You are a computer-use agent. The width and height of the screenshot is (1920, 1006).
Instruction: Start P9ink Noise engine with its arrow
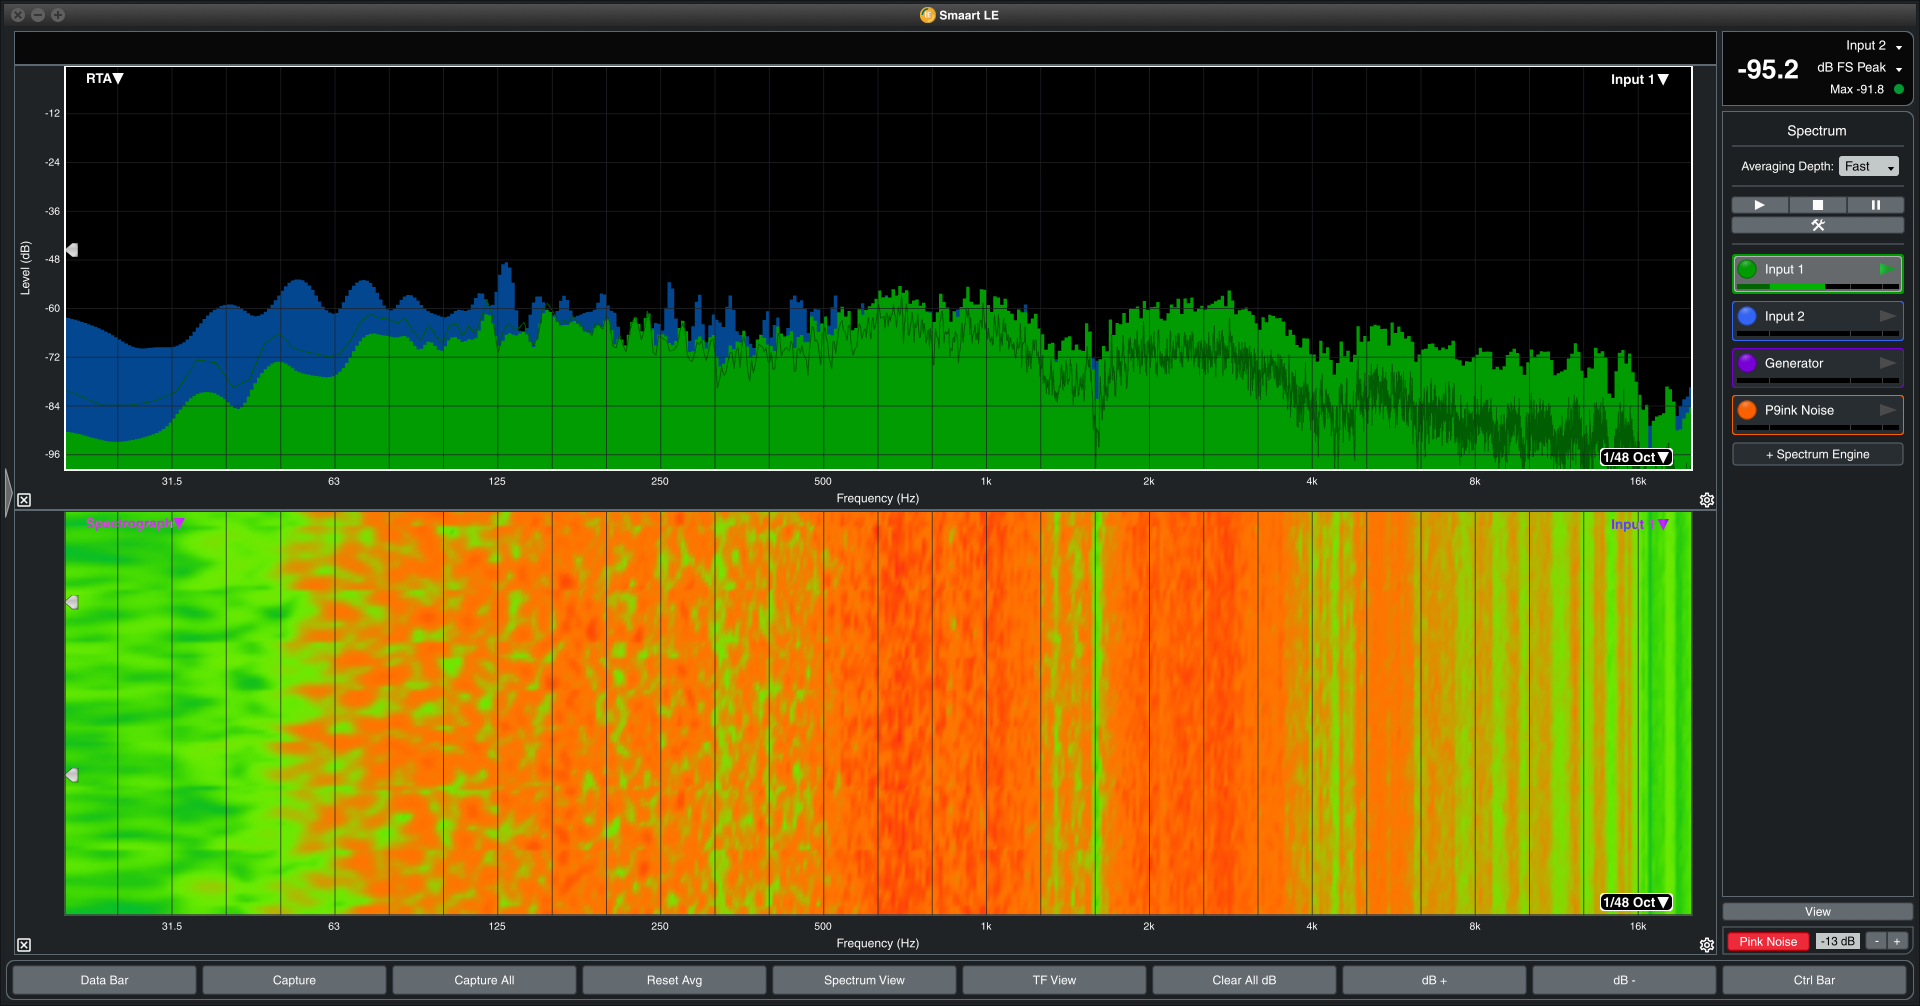(1887, 410)
